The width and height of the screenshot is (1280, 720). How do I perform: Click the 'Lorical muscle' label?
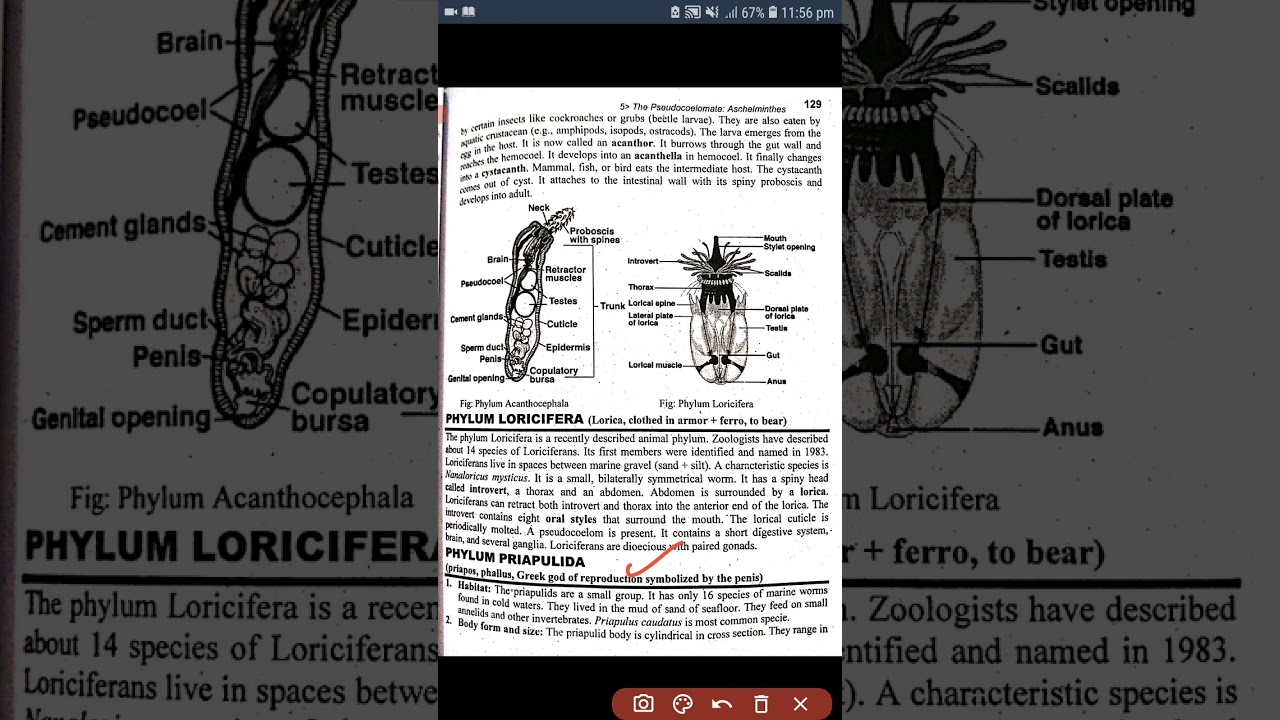click(x=655, y=365)
